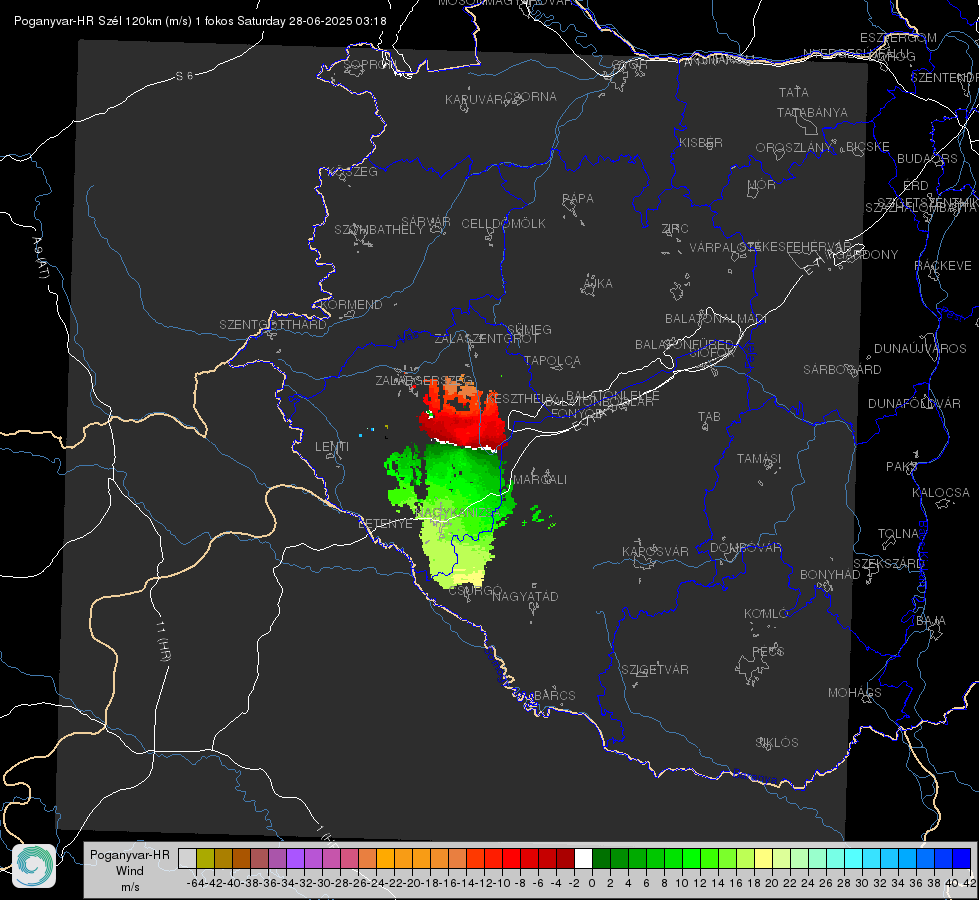Select the TAB town label

(x=709, y=417)
